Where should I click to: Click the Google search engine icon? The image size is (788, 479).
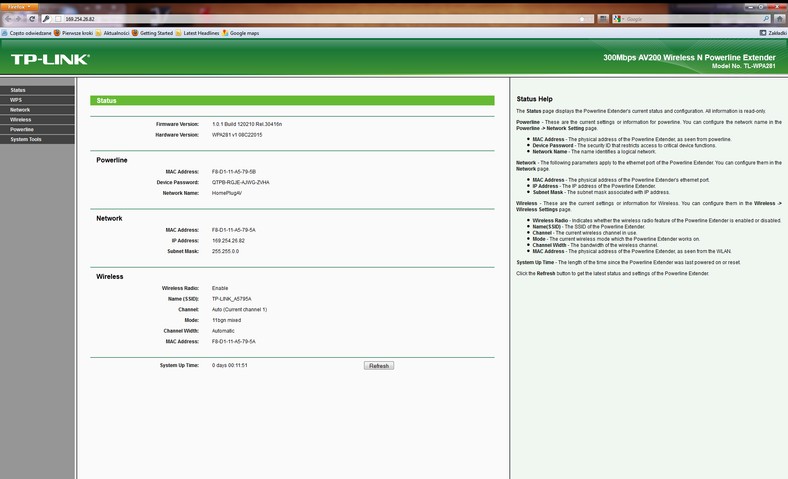point(617,19)
